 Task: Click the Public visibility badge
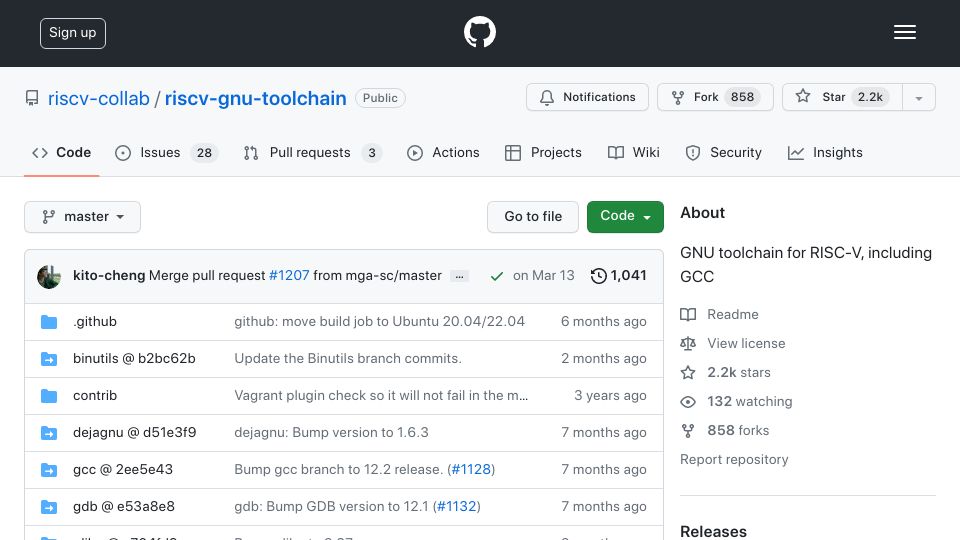point(380,98)
